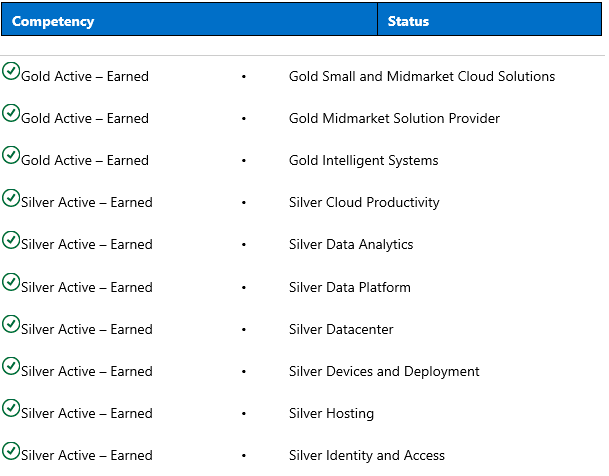The width and height of the screenshot is (609, 476).
Task: Select 'Silver Data Analytics' text
Action: pos(351,245)
